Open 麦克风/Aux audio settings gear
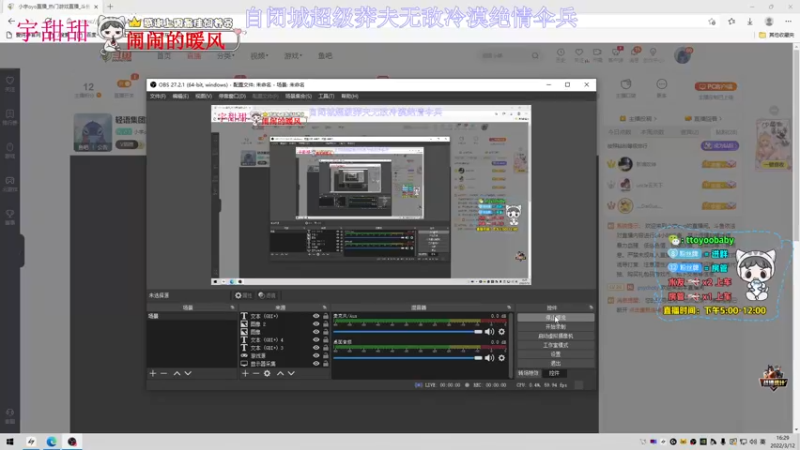800x450 pixels. pos(502,332)
